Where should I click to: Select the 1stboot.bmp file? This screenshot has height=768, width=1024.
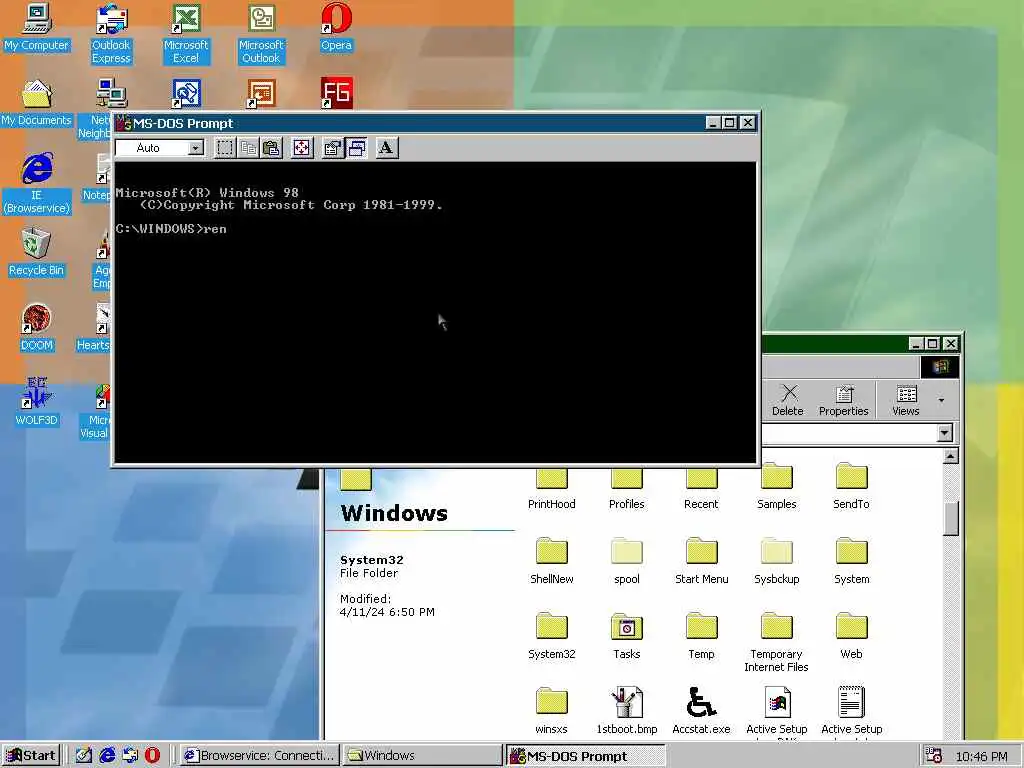(x=626, y=712)
